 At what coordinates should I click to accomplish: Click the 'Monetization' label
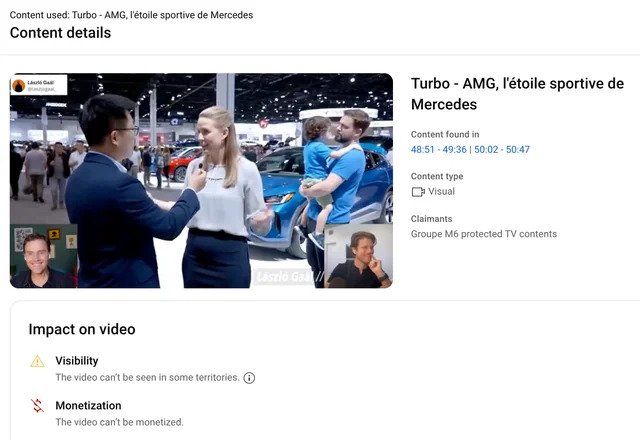tap(88, 406)
